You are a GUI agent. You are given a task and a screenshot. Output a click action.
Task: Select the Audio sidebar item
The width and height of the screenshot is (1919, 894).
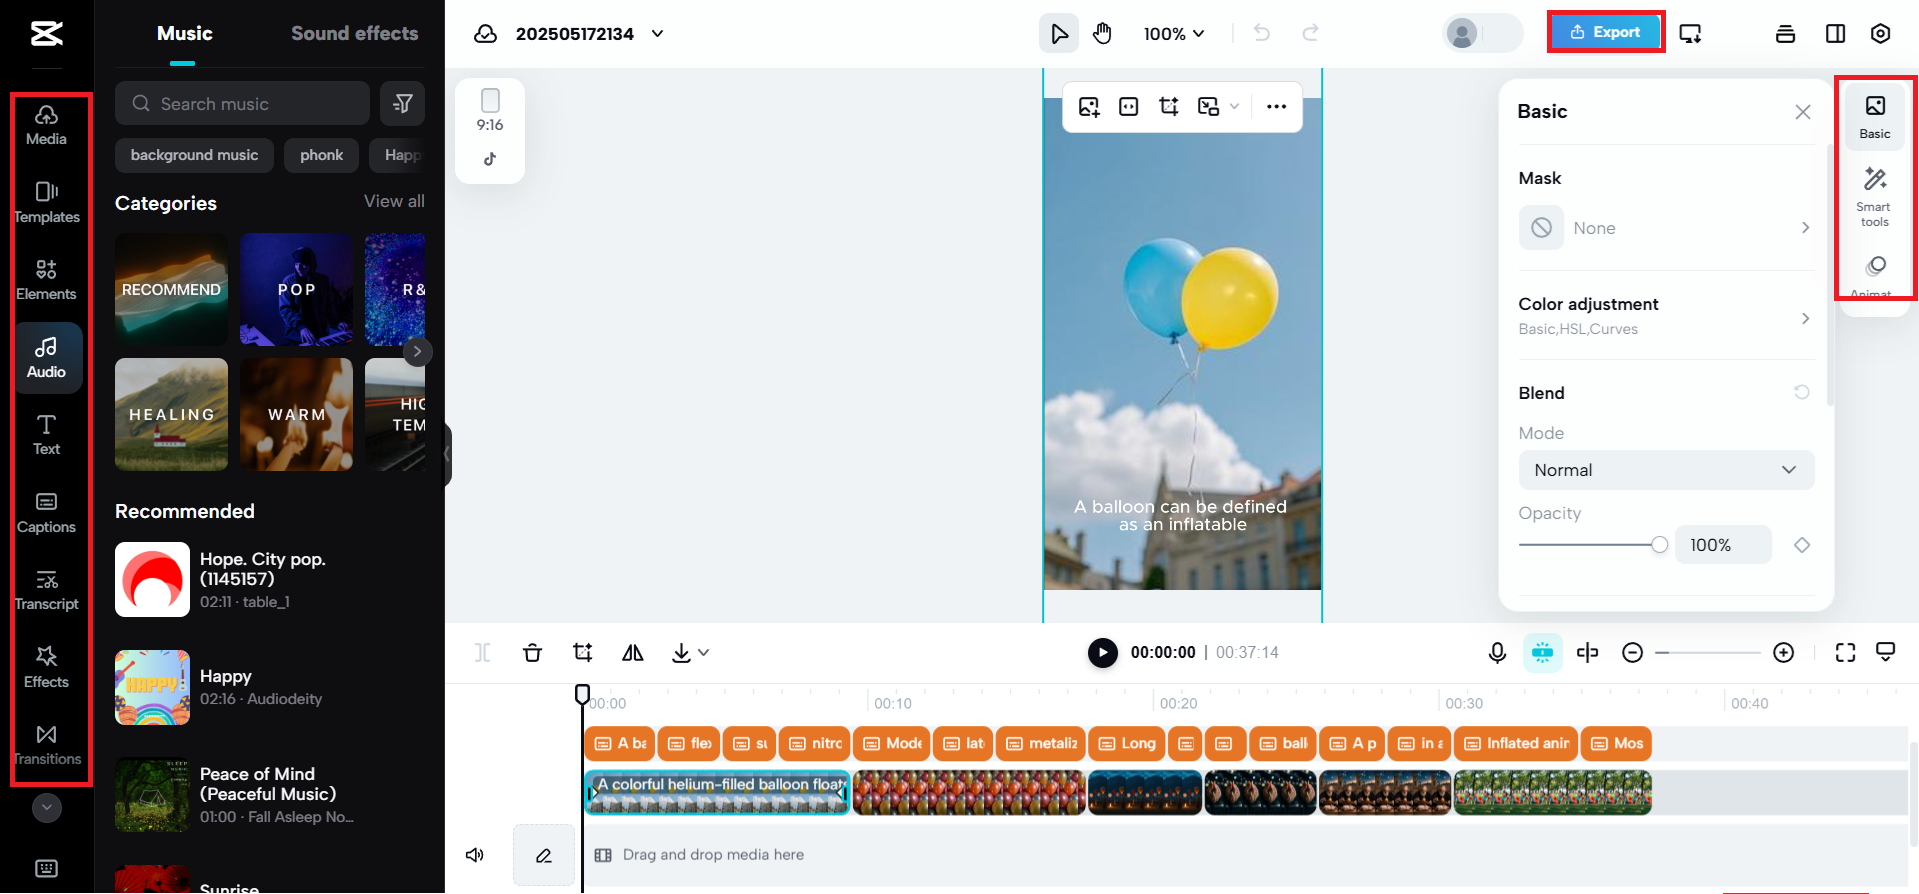[x=46, y=358]
